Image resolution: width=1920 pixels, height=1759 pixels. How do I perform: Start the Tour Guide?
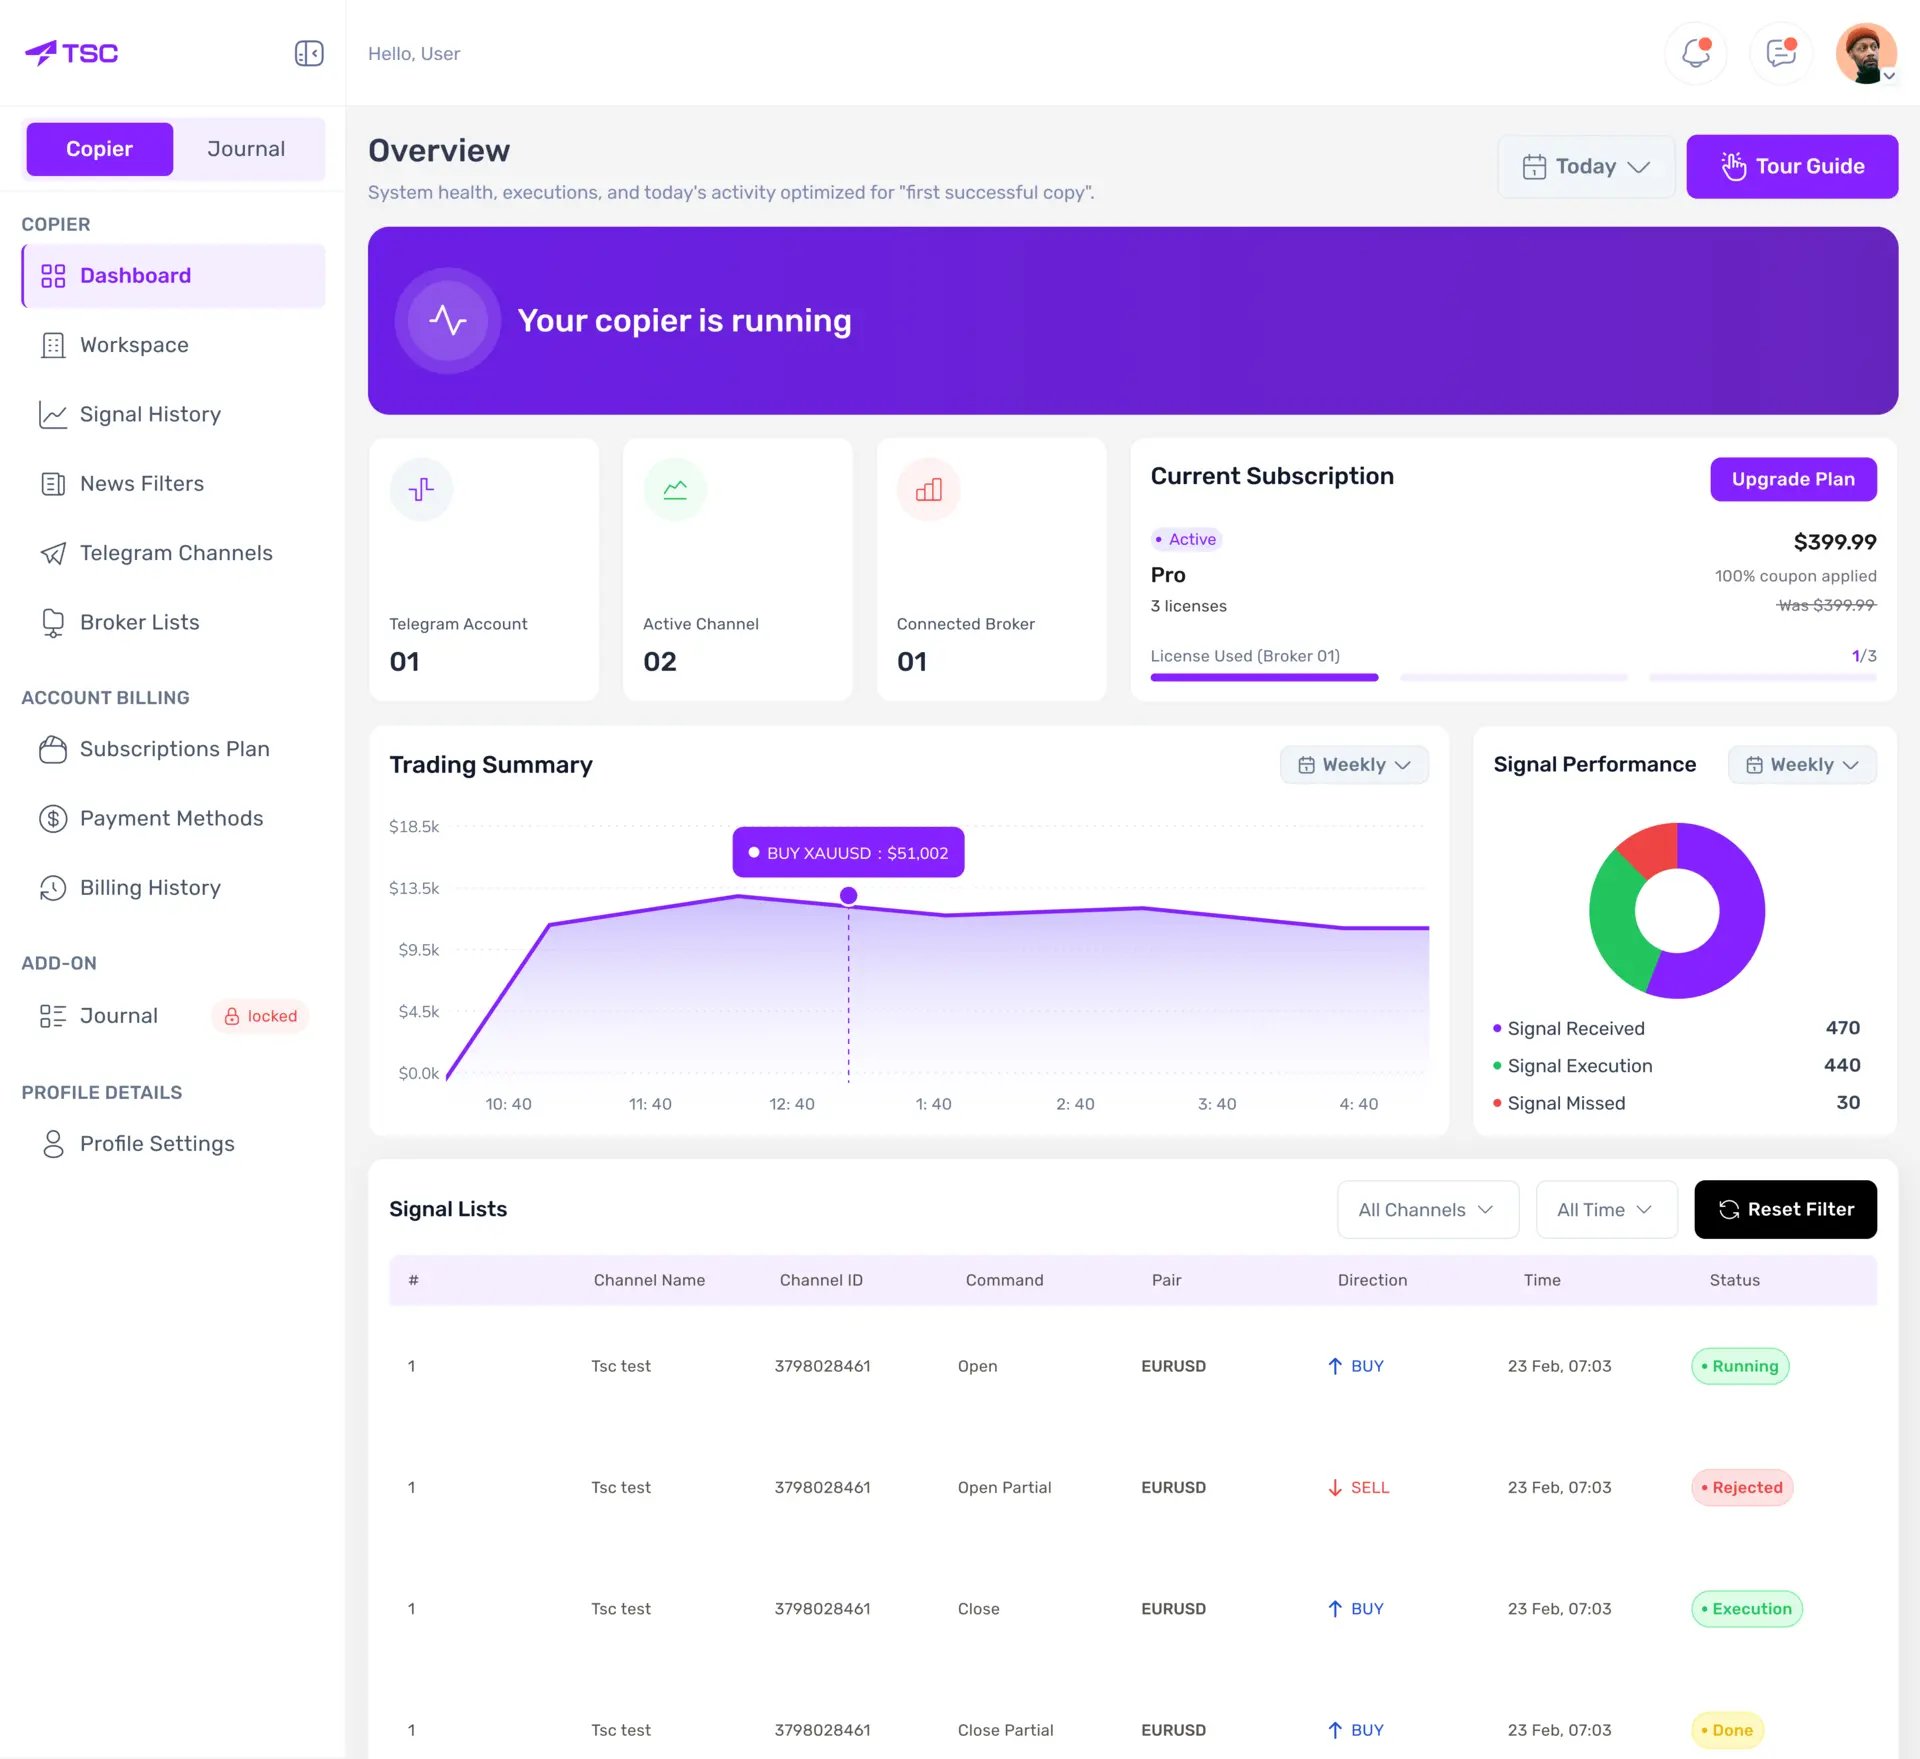click(x=1792, y=166)
